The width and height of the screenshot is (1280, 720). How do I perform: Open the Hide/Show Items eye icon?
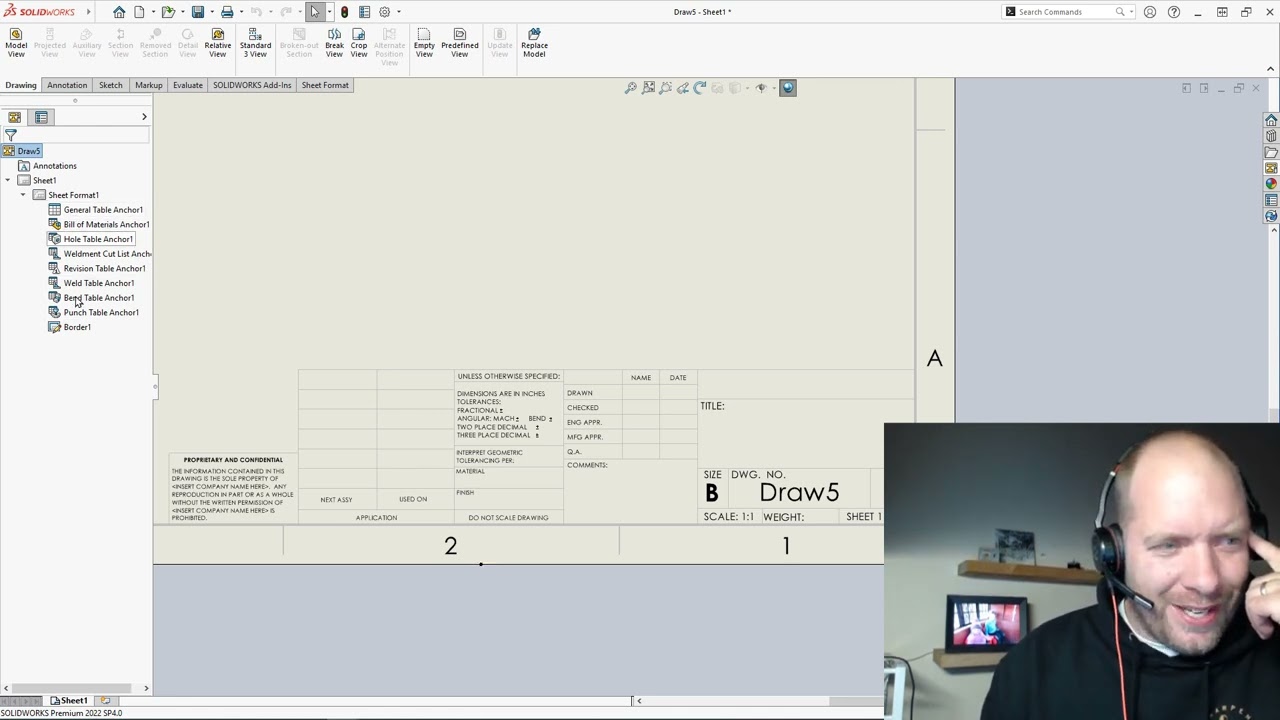[x=760, y=88]
